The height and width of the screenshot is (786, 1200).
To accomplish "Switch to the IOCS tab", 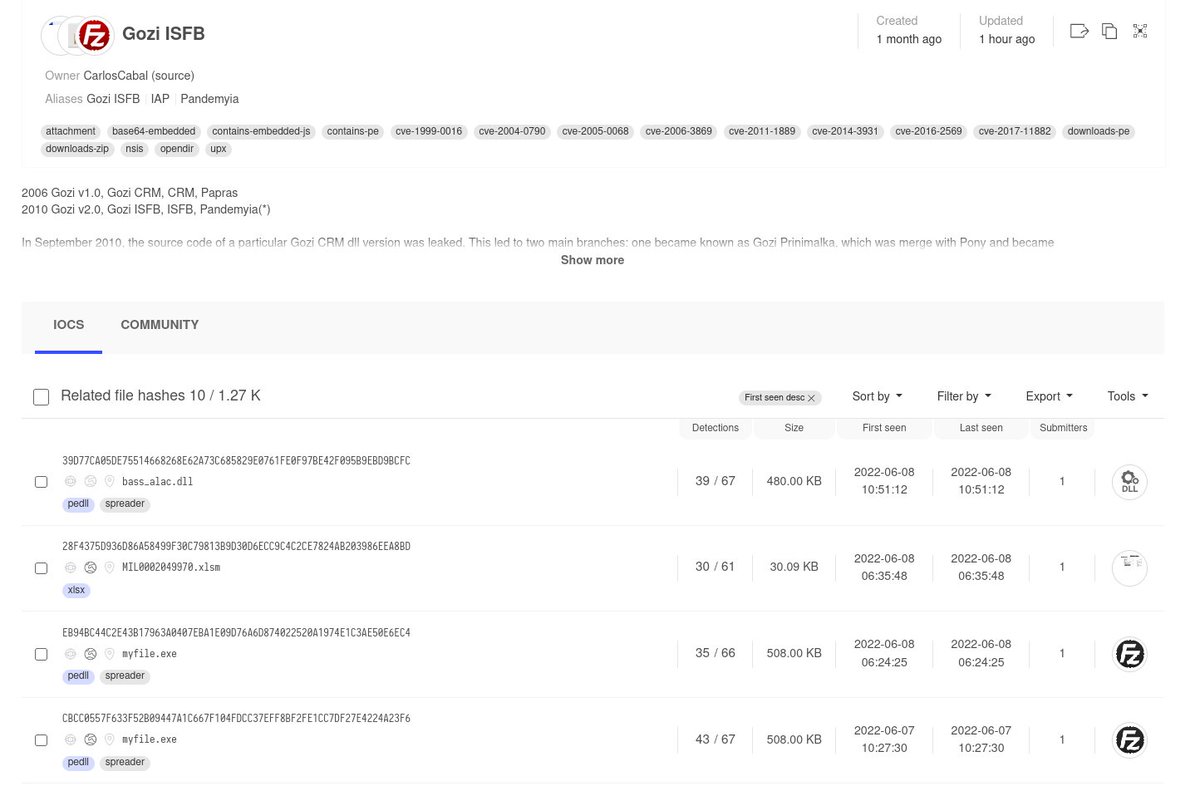I will point(68,325).
